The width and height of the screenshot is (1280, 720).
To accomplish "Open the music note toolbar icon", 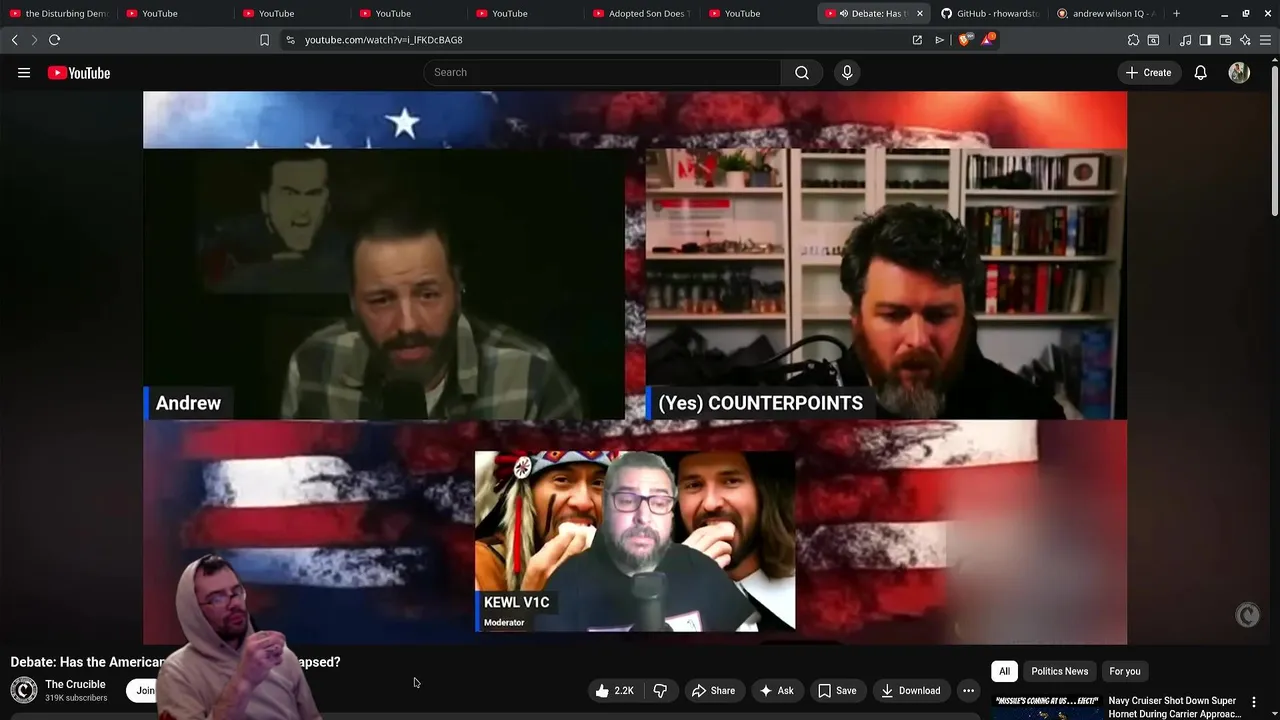I will click(1185, 40).
